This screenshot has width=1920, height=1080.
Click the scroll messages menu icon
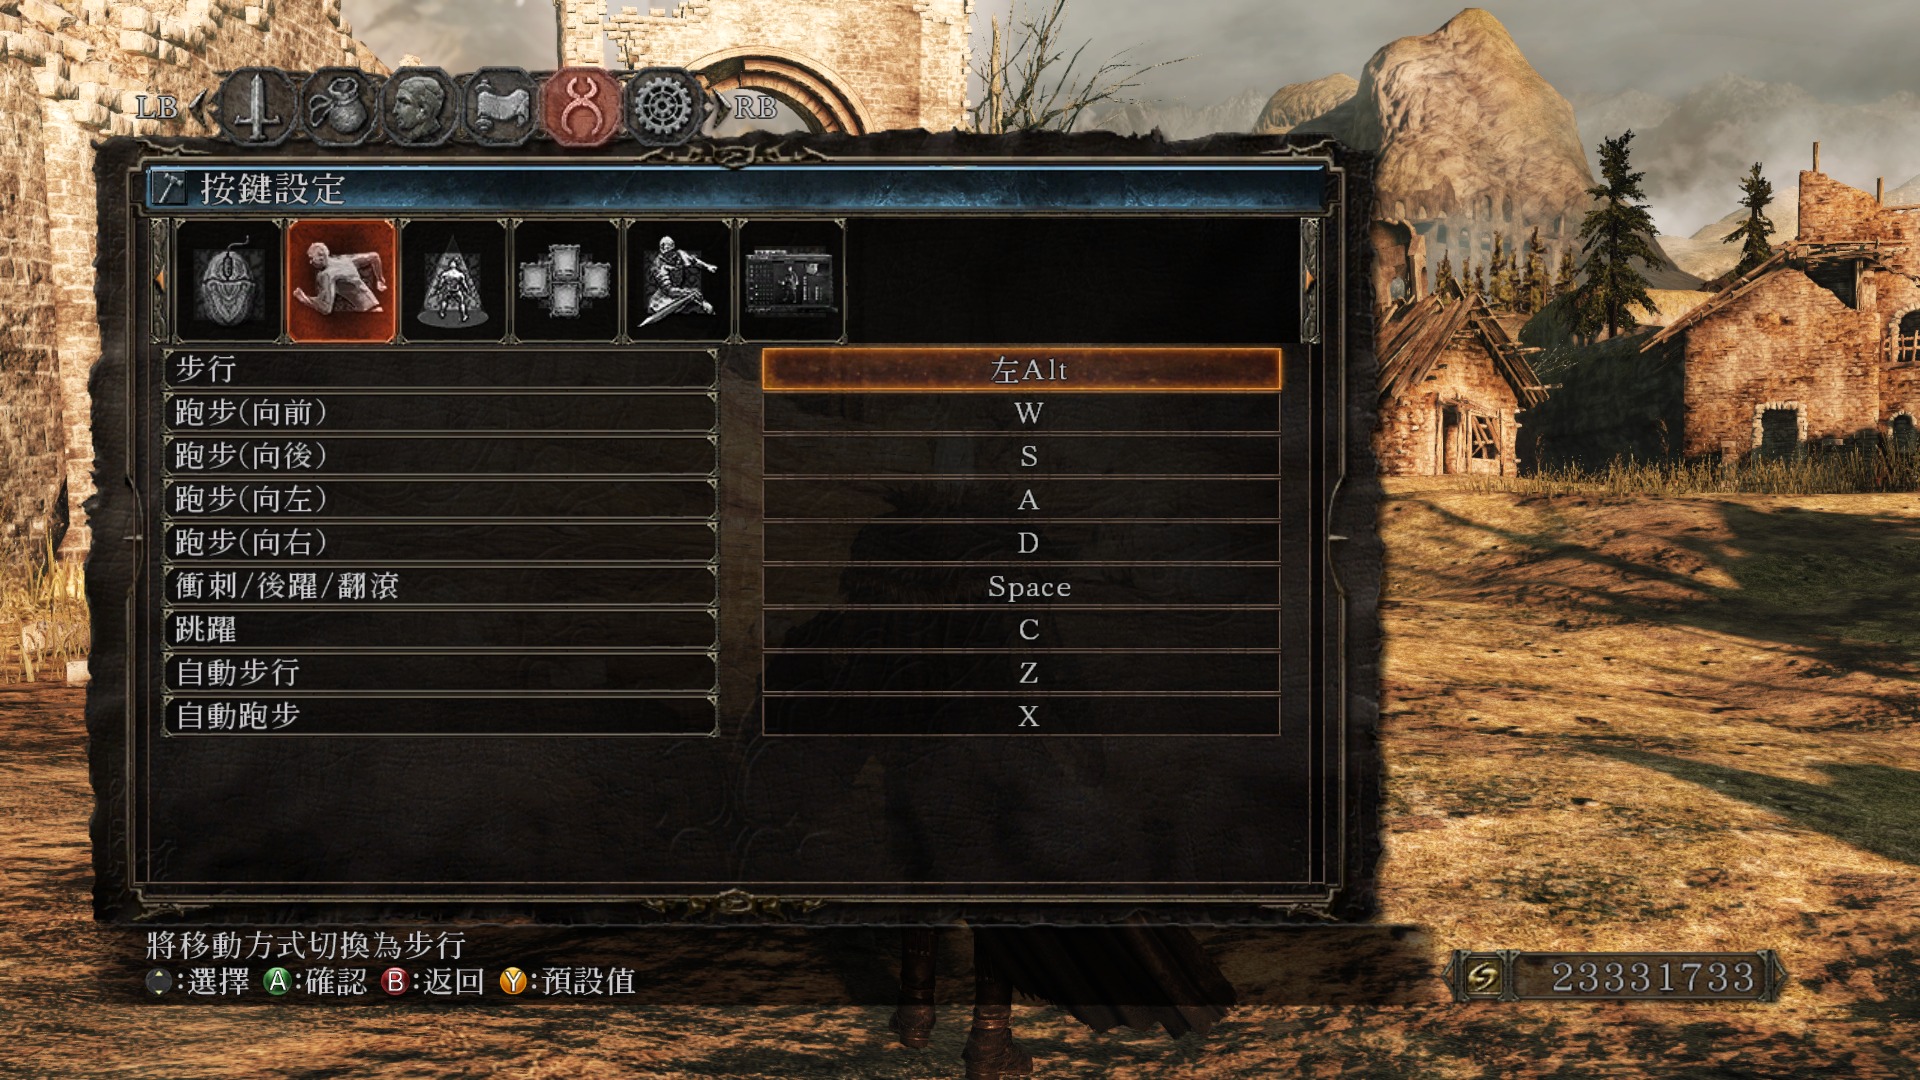click(501, 106)
